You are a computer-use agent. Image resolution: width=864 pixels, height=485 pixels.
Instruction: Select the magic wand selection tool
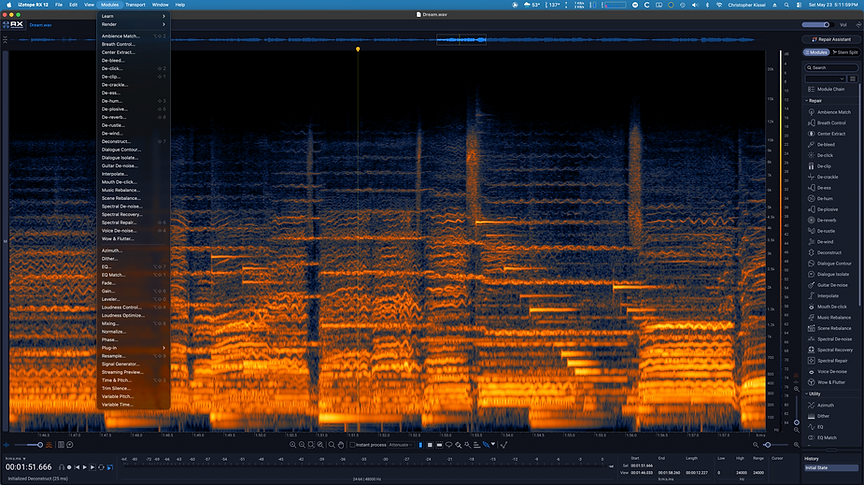pos(467,445)
